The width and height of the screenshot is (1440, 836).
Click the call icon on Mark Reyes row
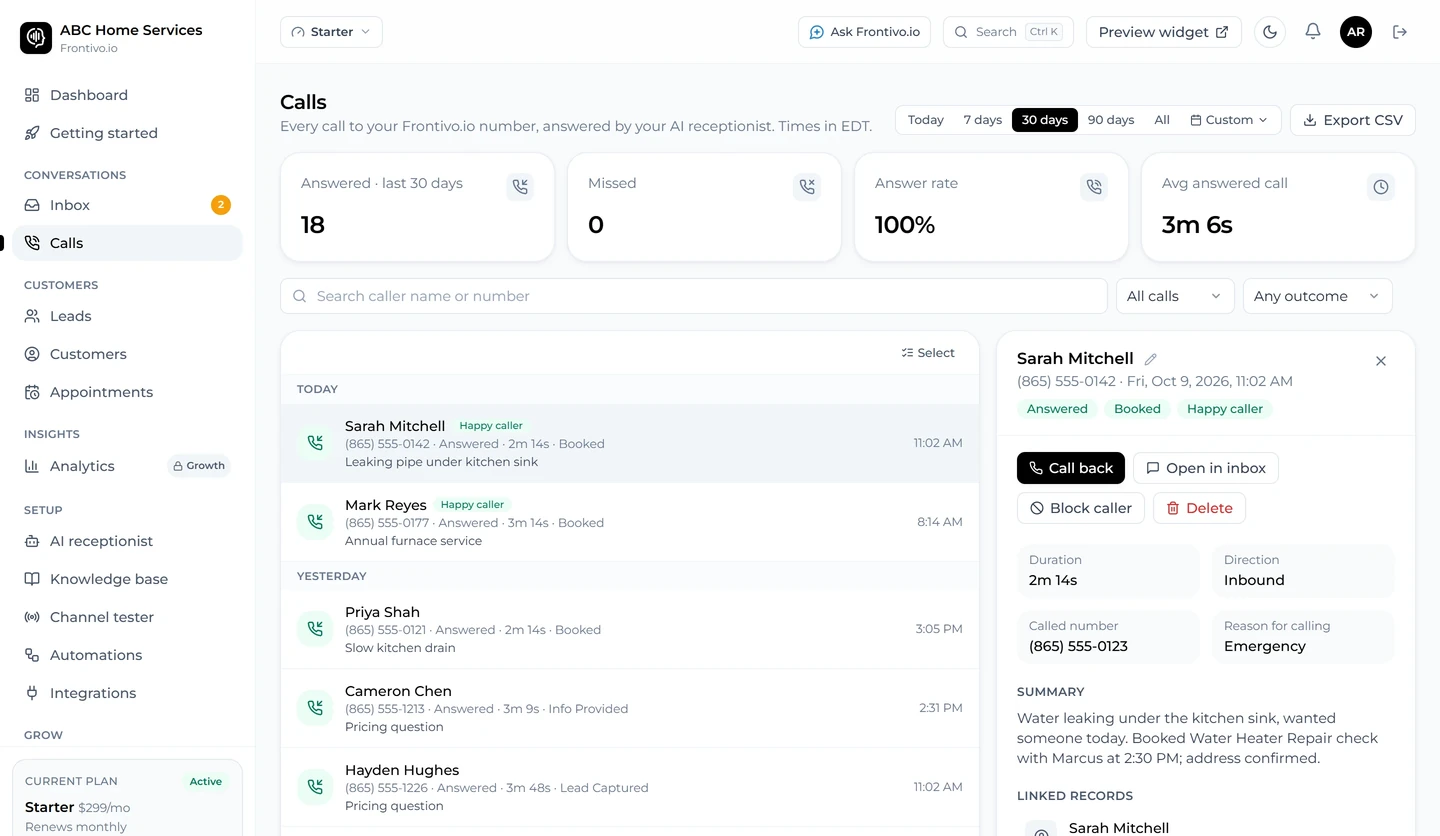click(x=315, y=522)
